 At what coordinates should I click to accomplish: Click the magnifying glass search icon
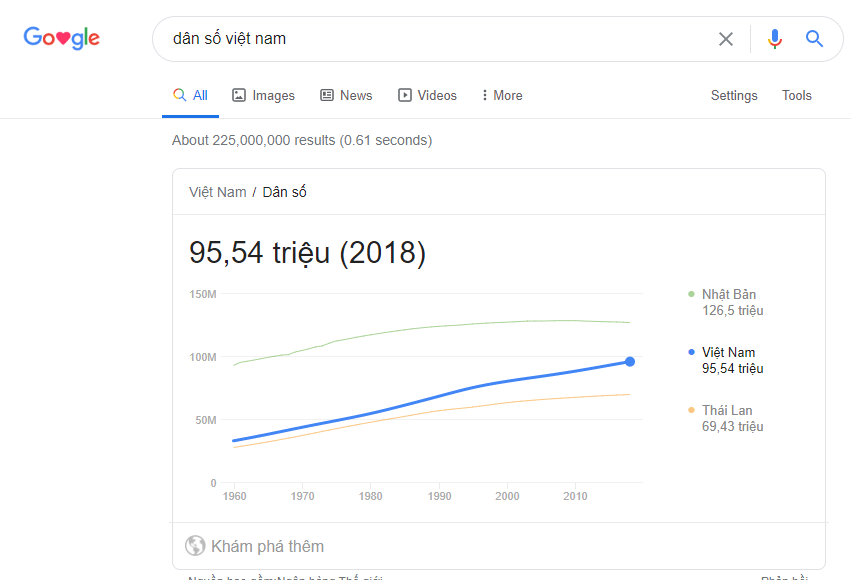click(x=813, y=38)
